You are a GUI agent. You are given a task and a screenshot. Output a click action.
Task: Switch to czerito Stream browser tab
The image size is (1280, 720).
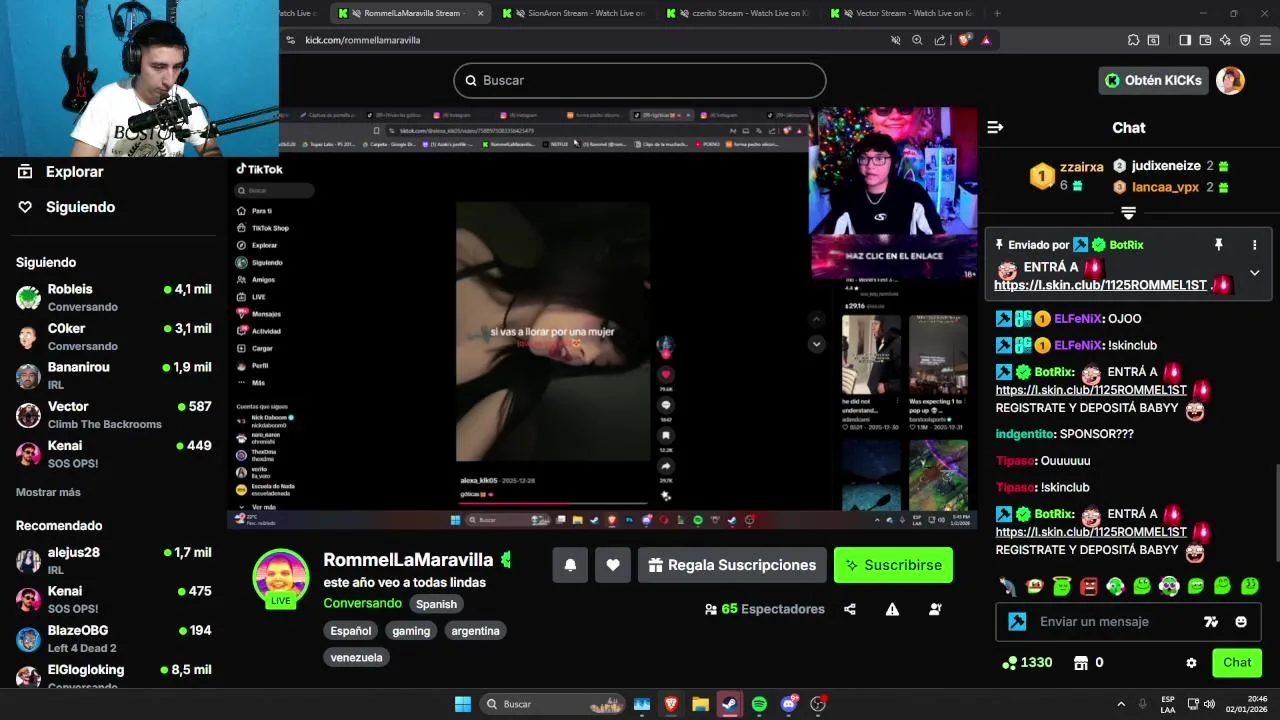coord(737,13)
